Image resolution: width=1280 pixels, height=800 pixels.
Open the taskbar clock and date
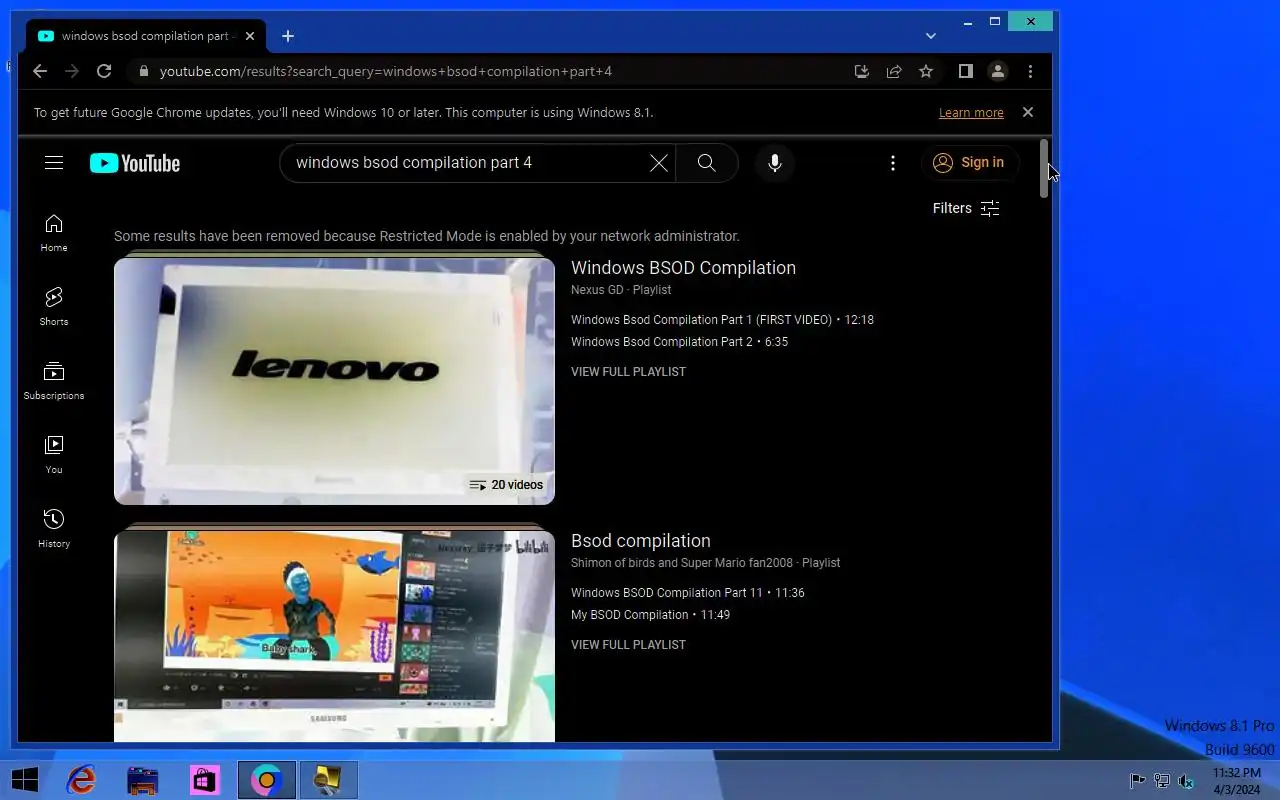[1237, 781]
